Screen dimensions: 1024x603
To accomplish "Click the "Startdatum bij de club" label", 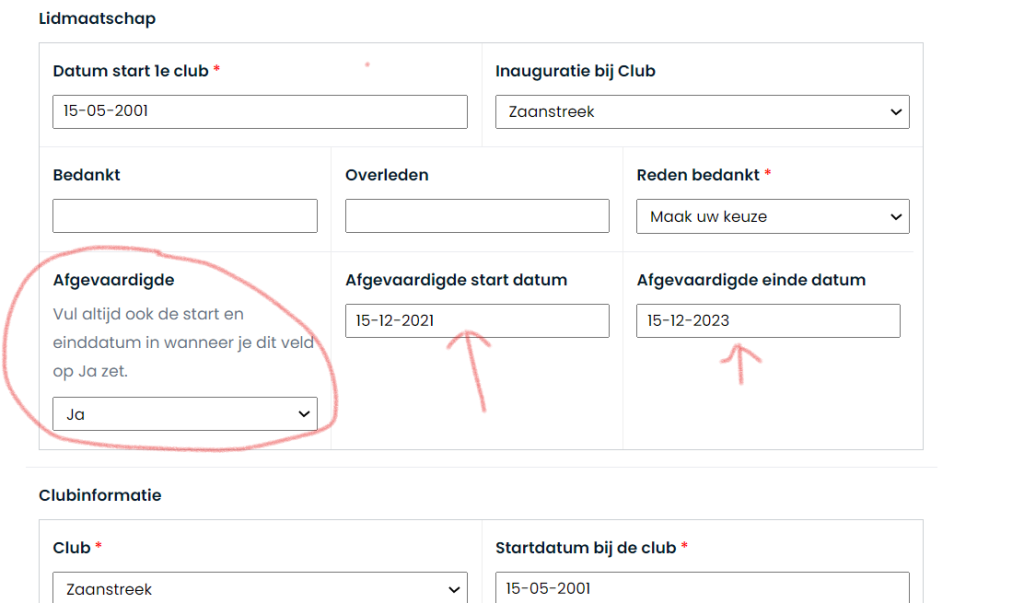I will click(586, 548).
